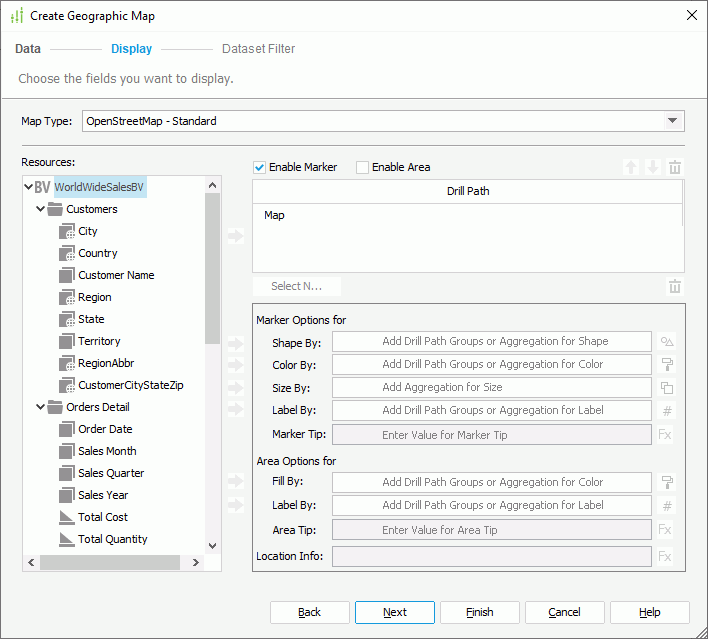Open the Map Type dropdown
Image resolution: width=708 pixels, height=639 pixels.
click(672, 121)
